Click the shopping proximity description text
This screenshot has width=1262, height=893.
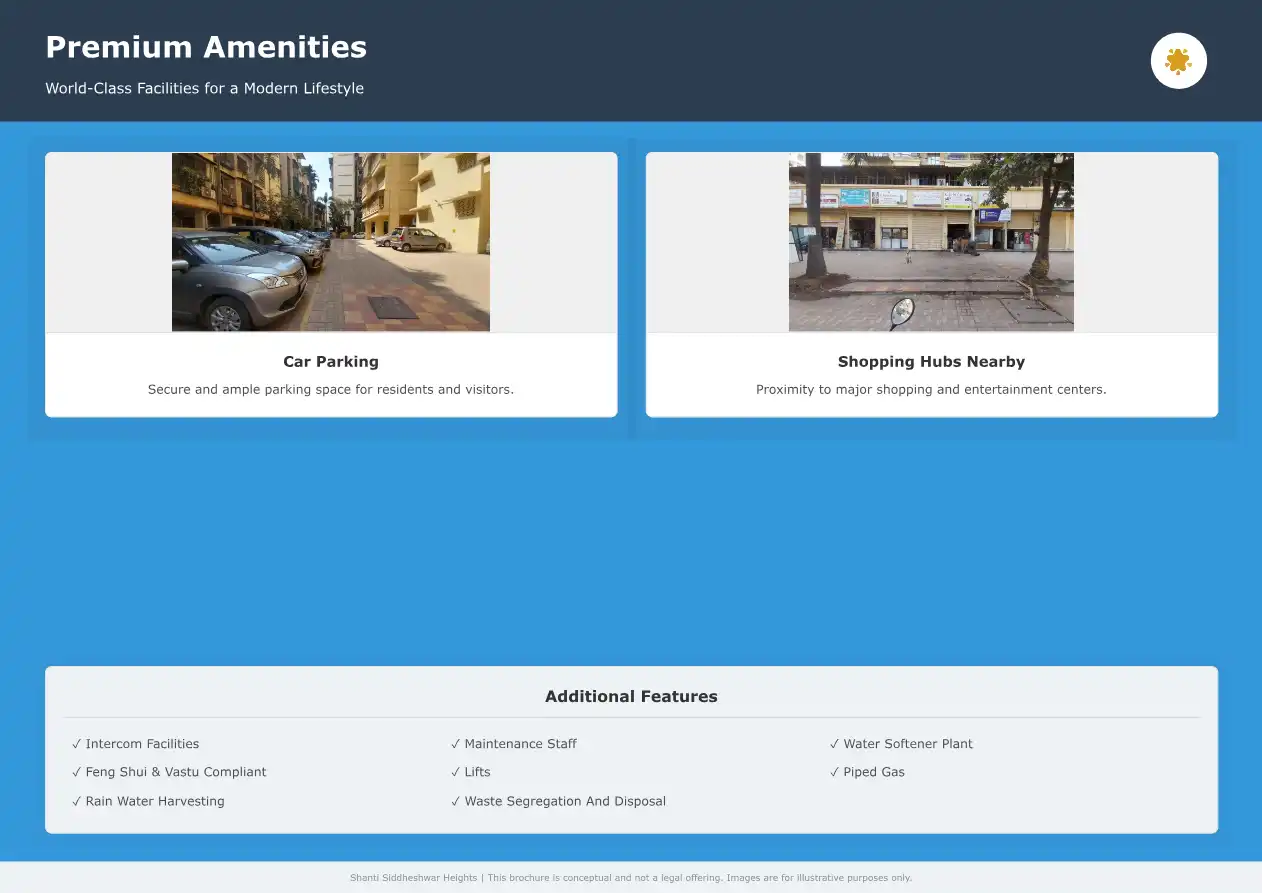pyautogui.click(x=930, y=389)
